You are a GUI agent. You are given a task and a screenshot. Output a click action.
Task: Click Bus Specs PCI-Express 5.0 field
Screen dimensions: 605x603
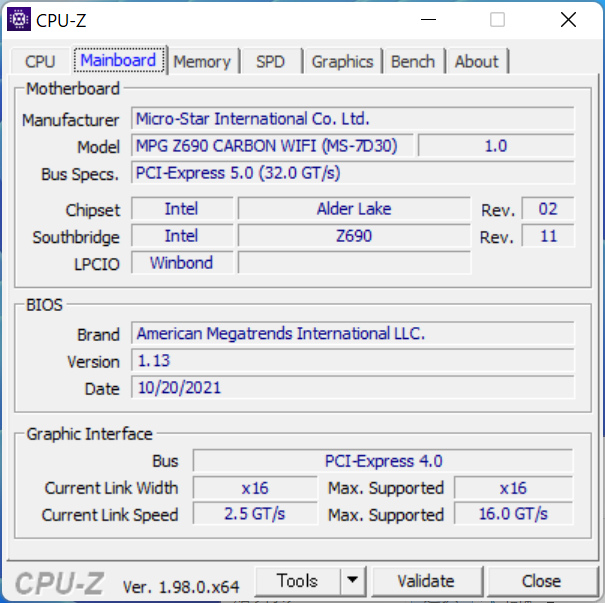(353, 173)
